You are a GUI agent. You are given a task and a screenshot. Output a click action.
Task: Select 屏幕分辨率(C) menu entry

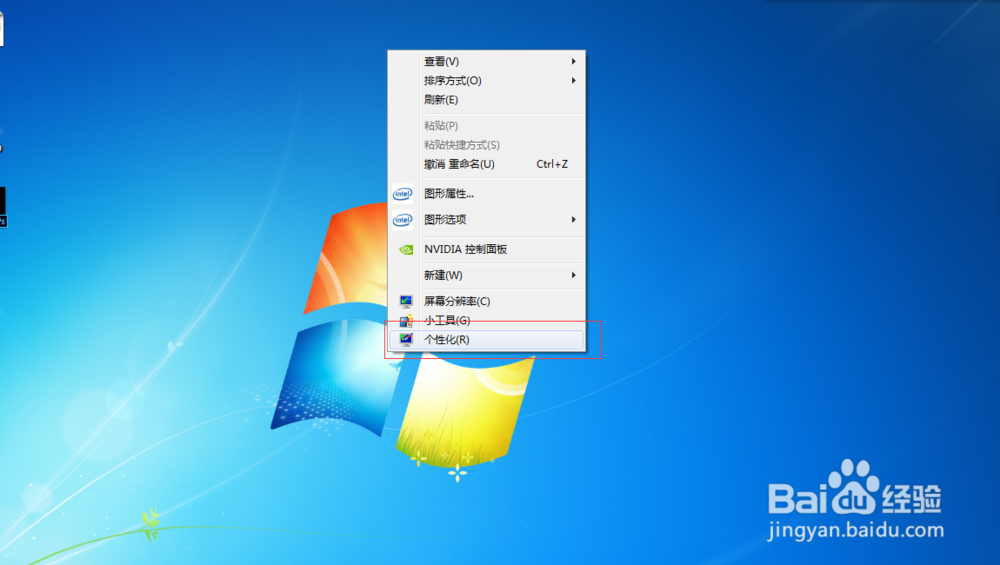coord(486,301)
